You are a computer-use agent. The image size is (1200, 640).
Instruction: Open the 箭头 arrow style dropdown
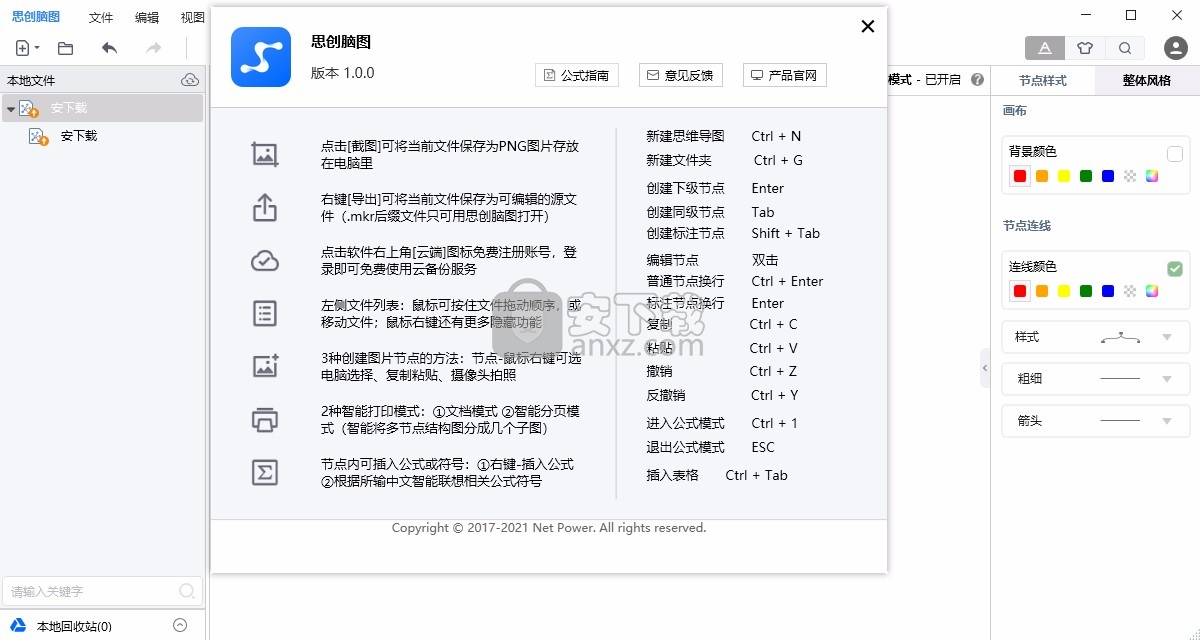(1096, 421)
